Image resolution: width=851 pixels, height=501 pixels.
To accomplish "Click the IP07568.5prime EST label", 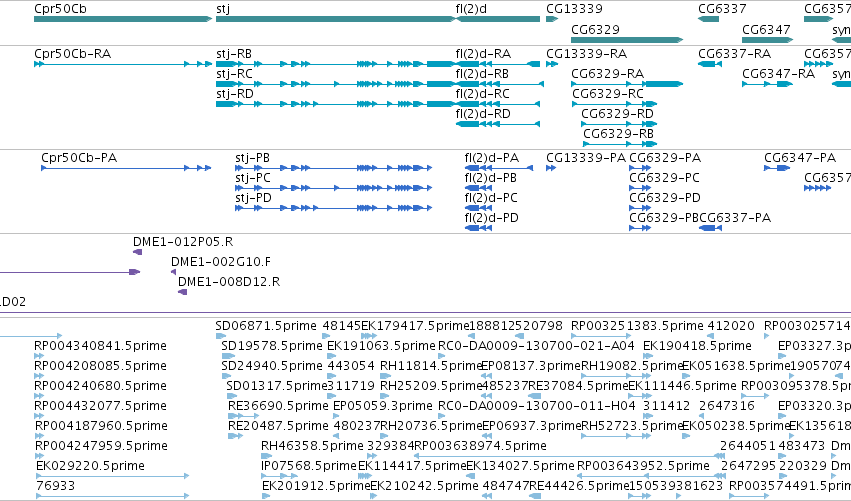I will click(309, 466).
